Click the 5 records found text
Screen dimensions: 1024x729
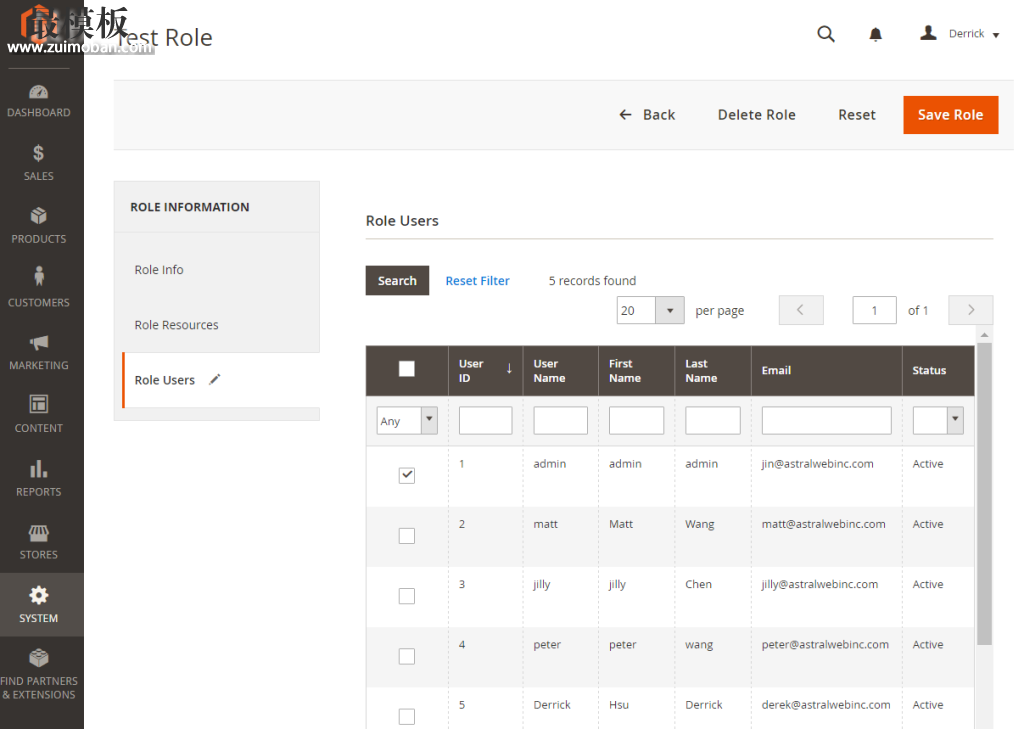tap(592, 280)
